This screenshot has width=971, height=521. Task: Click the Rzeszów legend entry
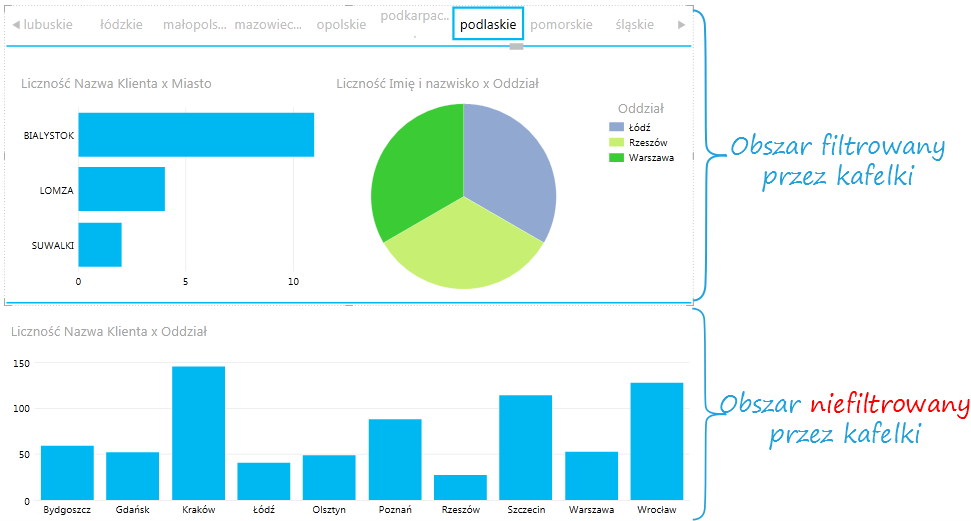tap(647, 142)
